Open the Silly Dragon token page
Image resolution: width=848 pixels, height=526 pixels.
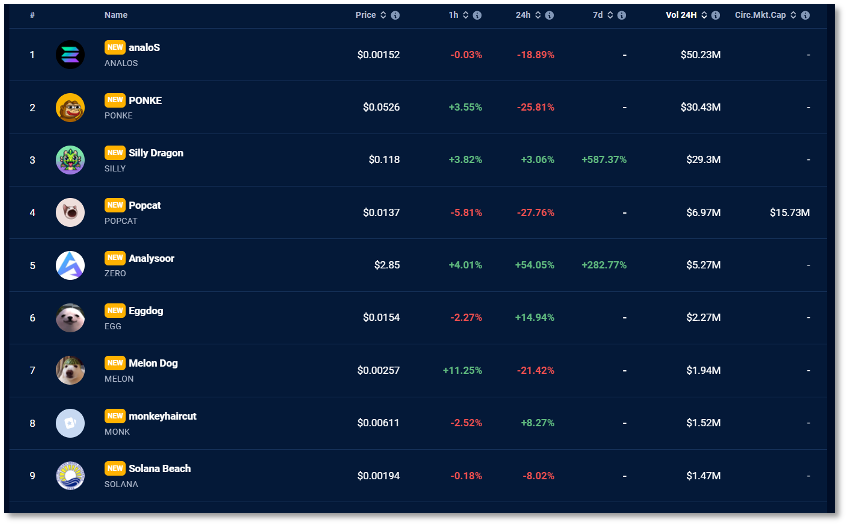point(156,153)
